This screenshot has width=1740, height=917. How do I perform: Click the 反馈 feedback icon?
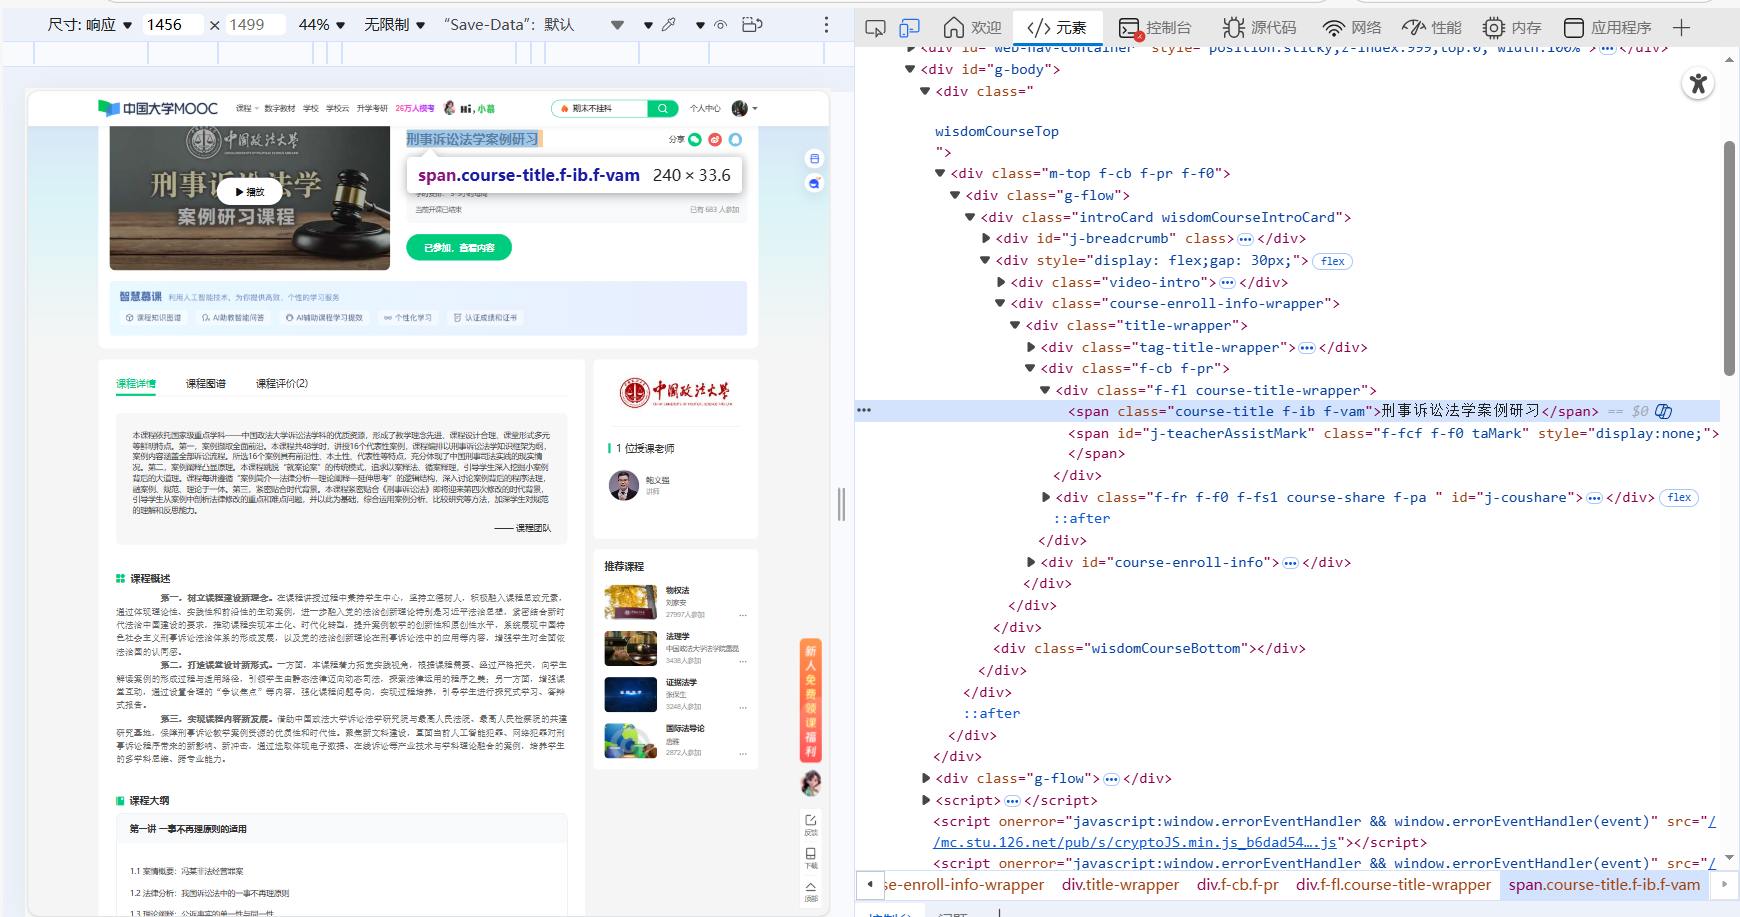click(811, 824)
